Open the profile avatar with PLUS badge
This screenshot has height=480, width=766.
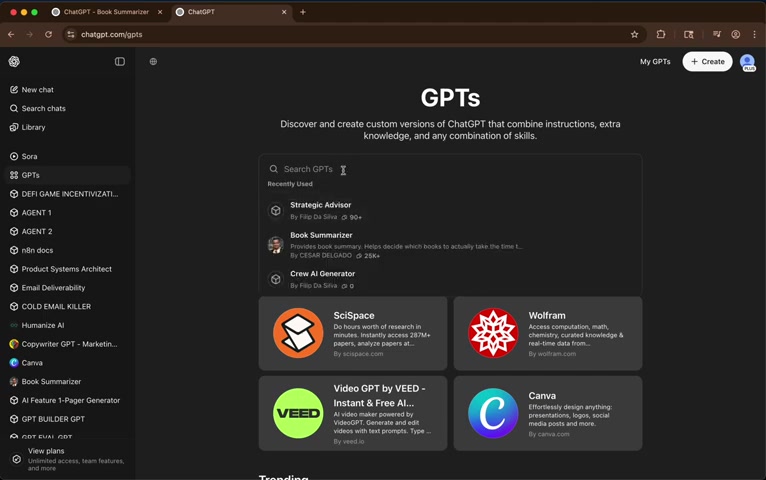click(x=747, y=62)
